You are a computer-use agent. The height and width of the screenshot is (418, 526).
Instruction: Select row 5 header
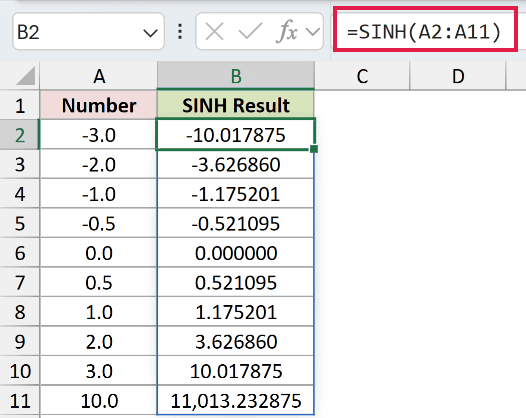19,223
